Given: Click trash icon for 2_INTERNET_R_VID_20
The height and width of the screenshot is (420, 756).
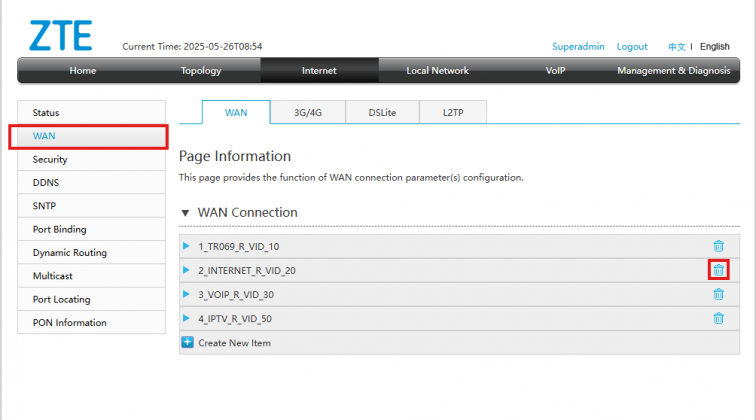Looking at the screenshot, I should [718, 270].
